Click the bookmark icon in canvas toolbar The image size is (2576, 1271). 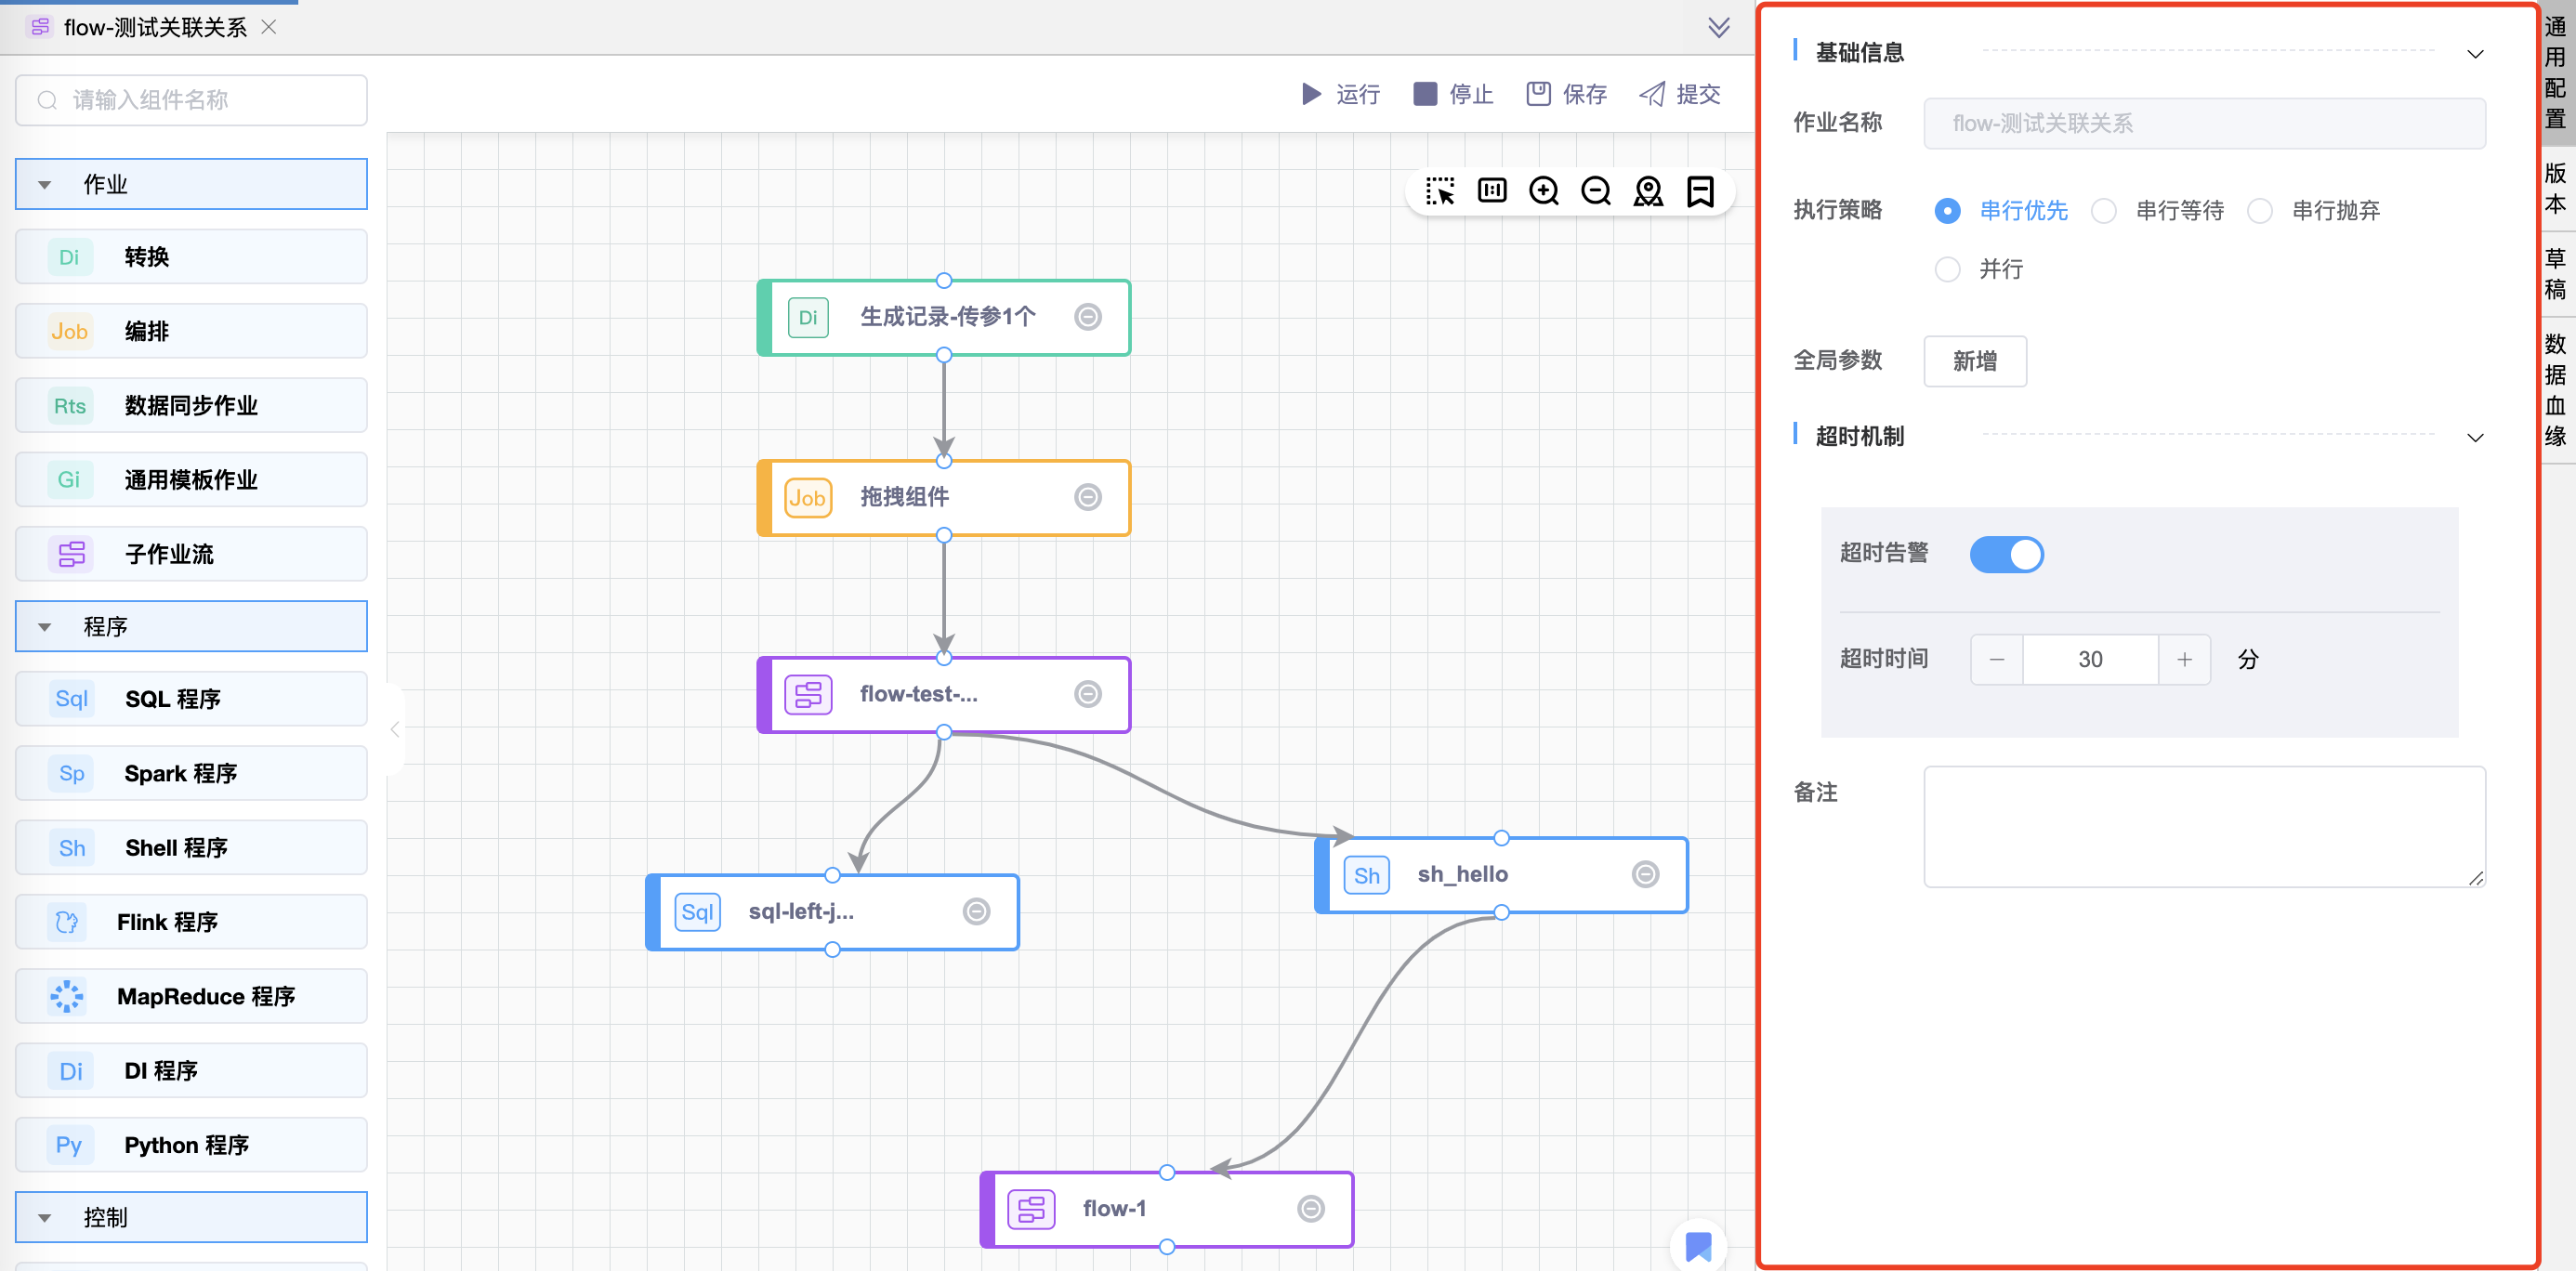click(1699, 191)
